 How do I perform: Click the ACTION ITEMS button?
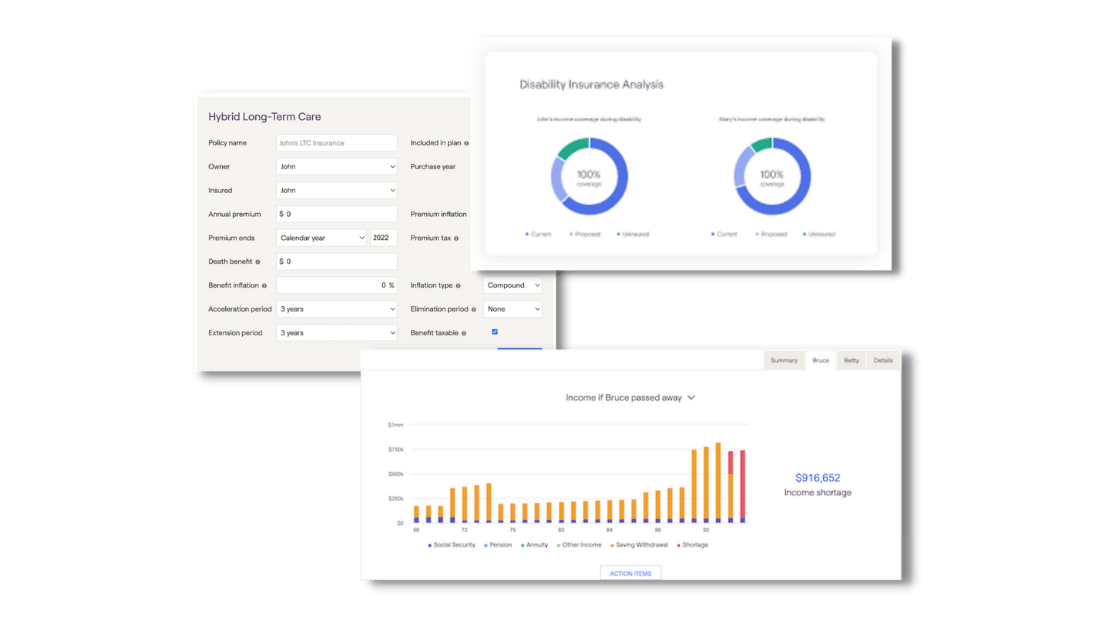pos(631,574)
